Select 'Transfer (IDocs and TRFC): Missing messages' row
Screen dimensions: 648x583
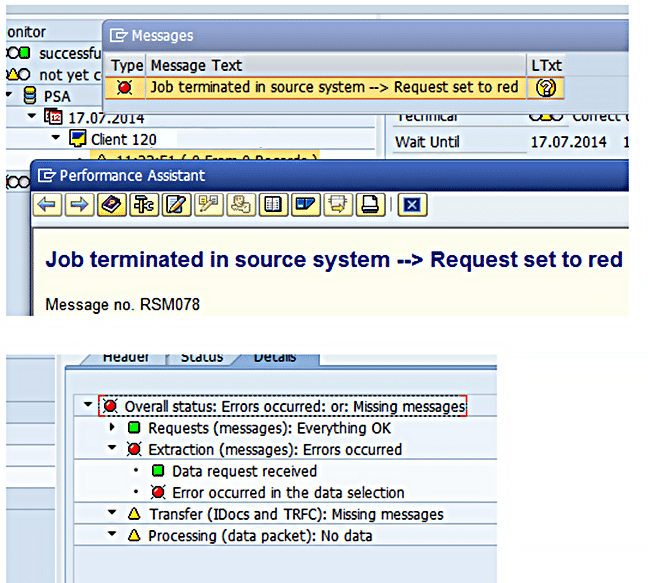pyautogui.click(x=296, y=514)
